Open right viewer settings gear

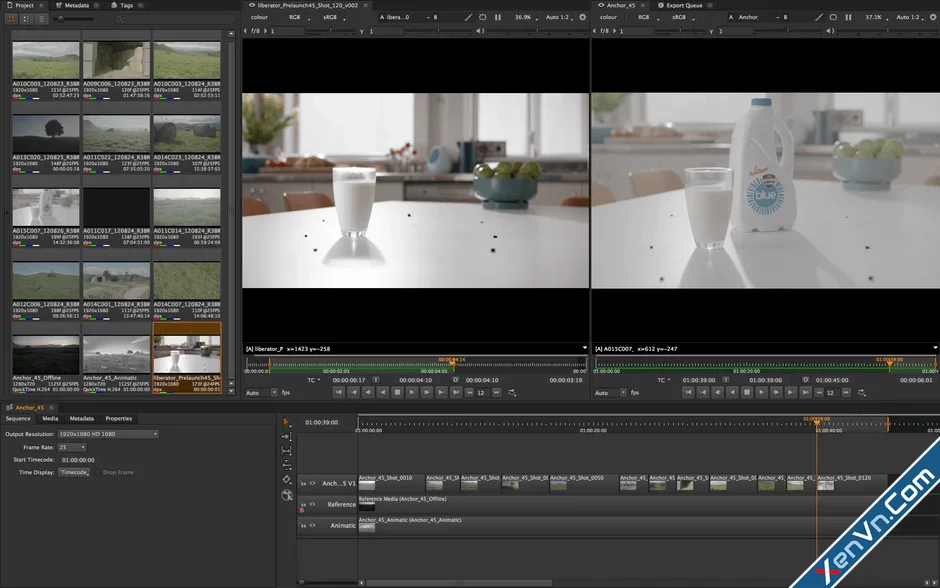tap(933, 17)
